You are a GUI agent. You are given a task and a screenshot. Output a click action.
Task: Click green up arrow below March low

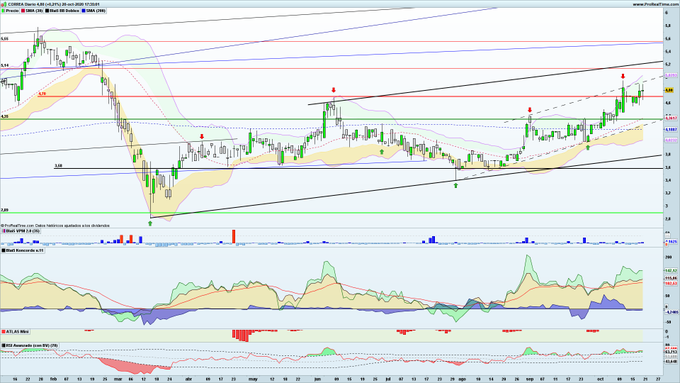pyautogui.click(x=150, y=223)
